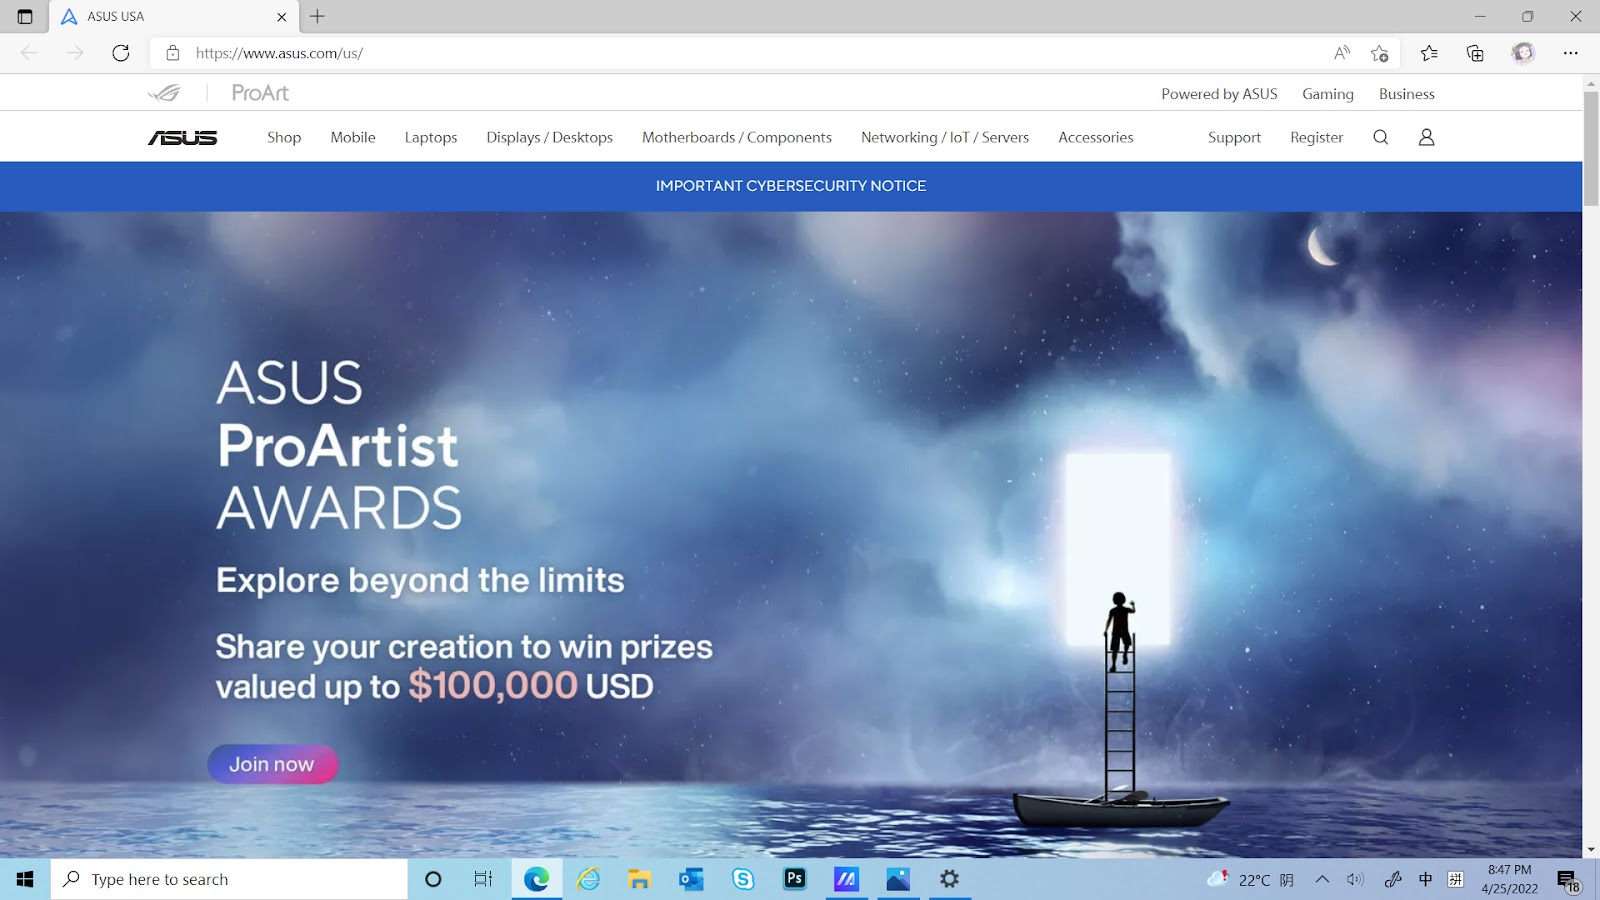
Task: Open the Gaming link
Action: tap(1328, 94)
